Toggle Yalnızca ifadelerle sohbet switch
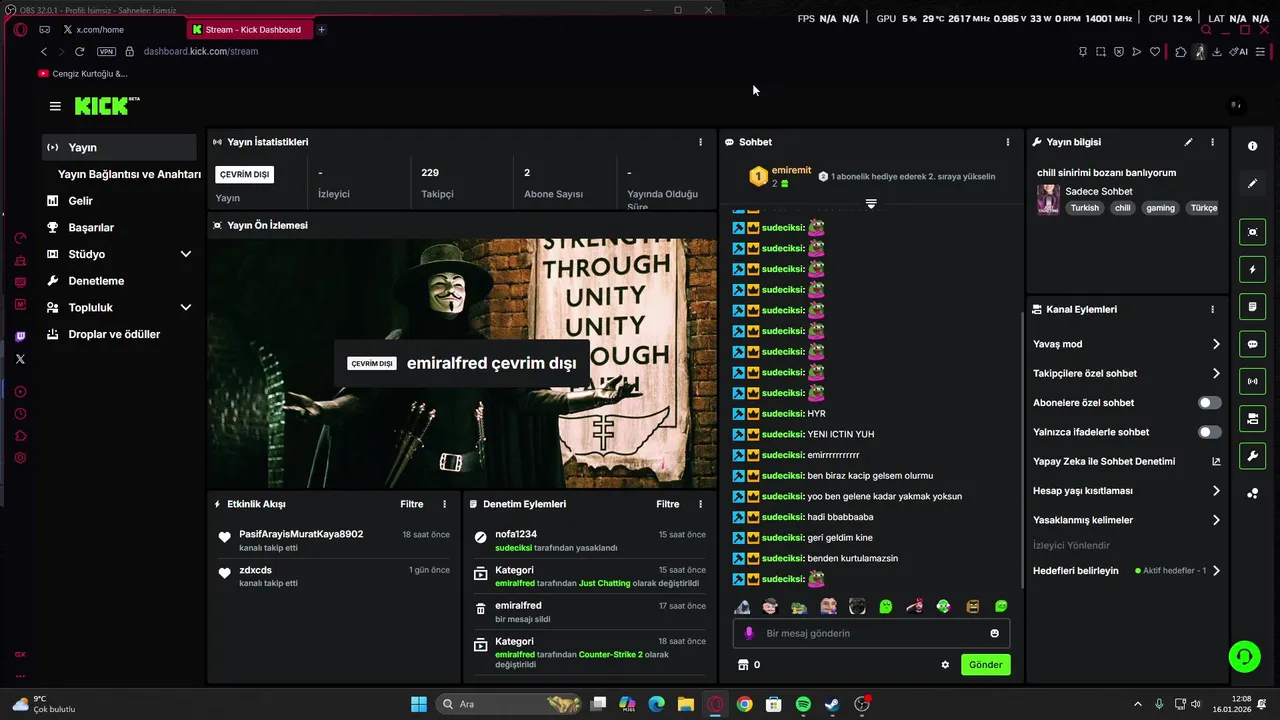 1210,432
